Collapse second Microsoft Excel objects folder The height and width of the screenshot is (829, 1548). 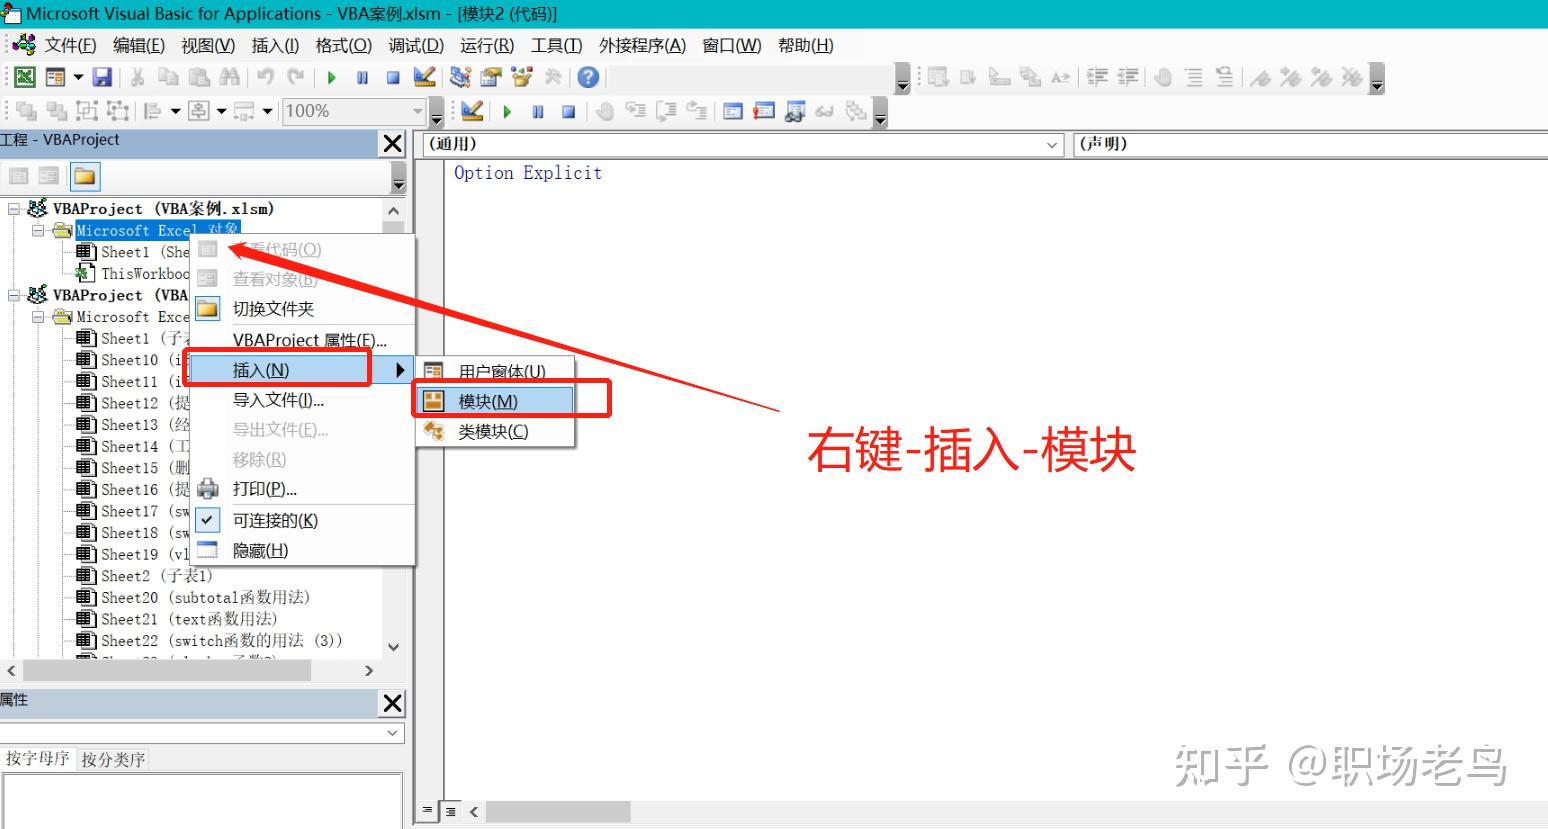pos(38,317)
